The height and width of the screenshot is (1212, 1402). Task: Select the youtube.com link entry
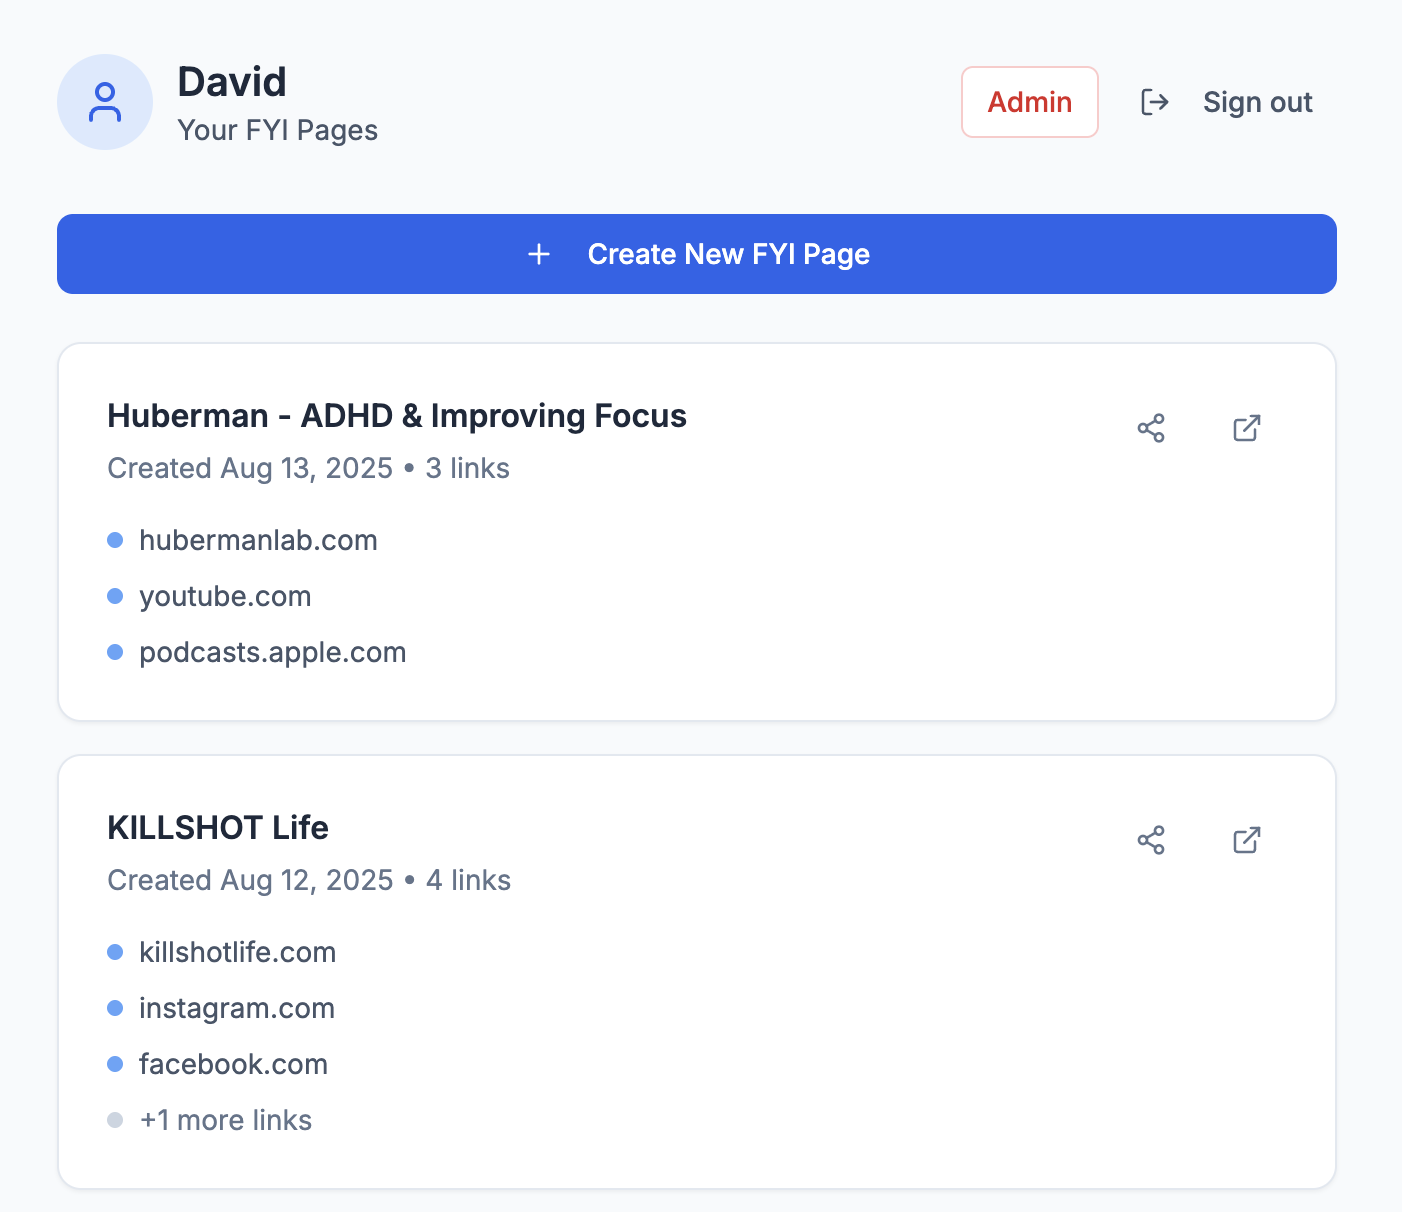click(225, 596)
